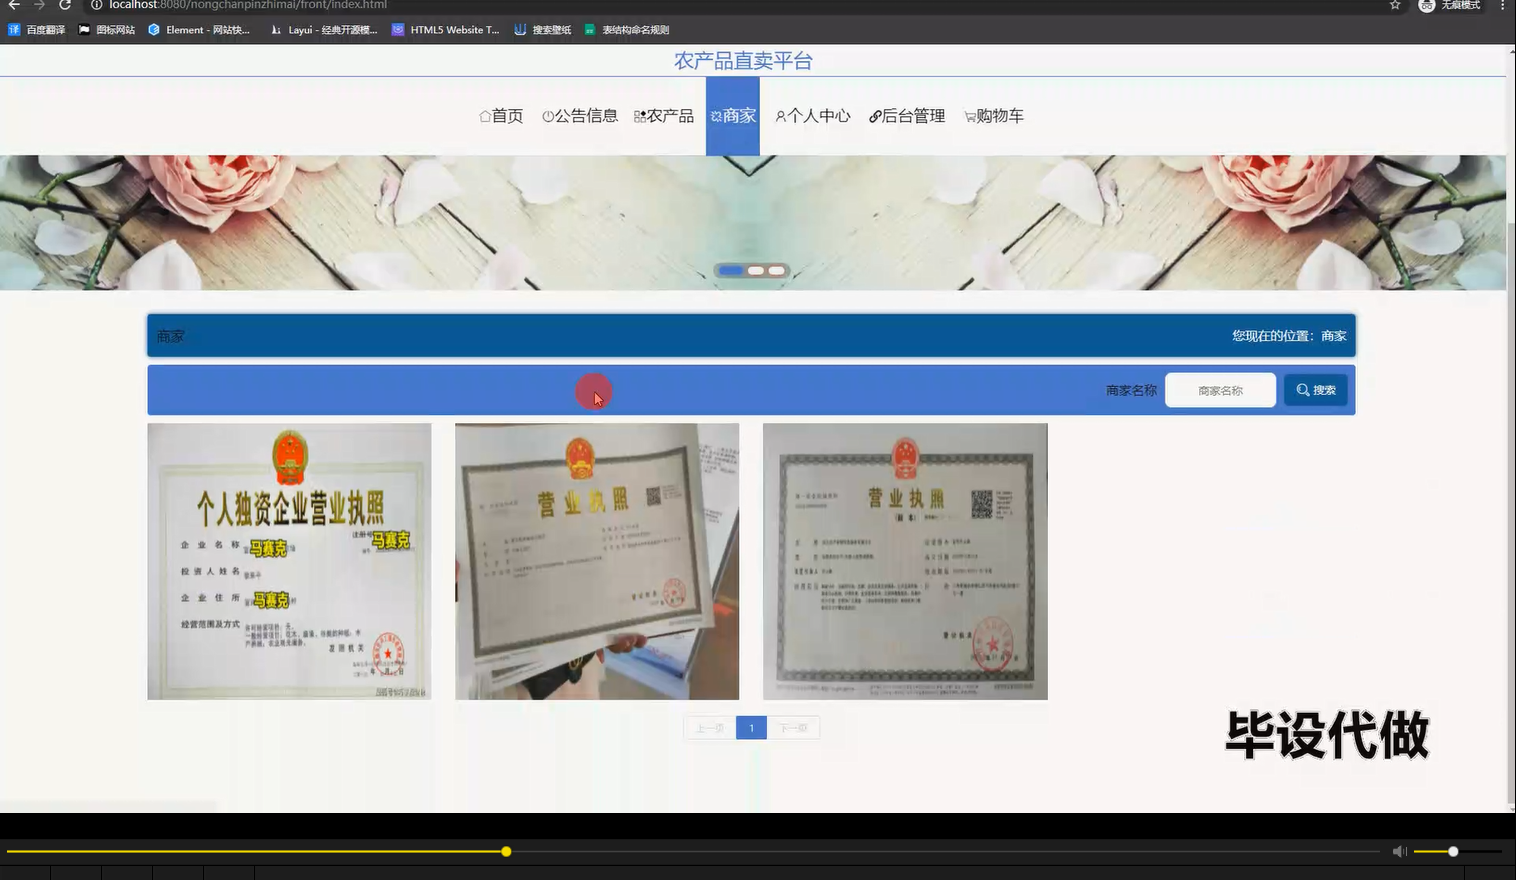Open the Chrome three-dot menu

pos(1505,6)
